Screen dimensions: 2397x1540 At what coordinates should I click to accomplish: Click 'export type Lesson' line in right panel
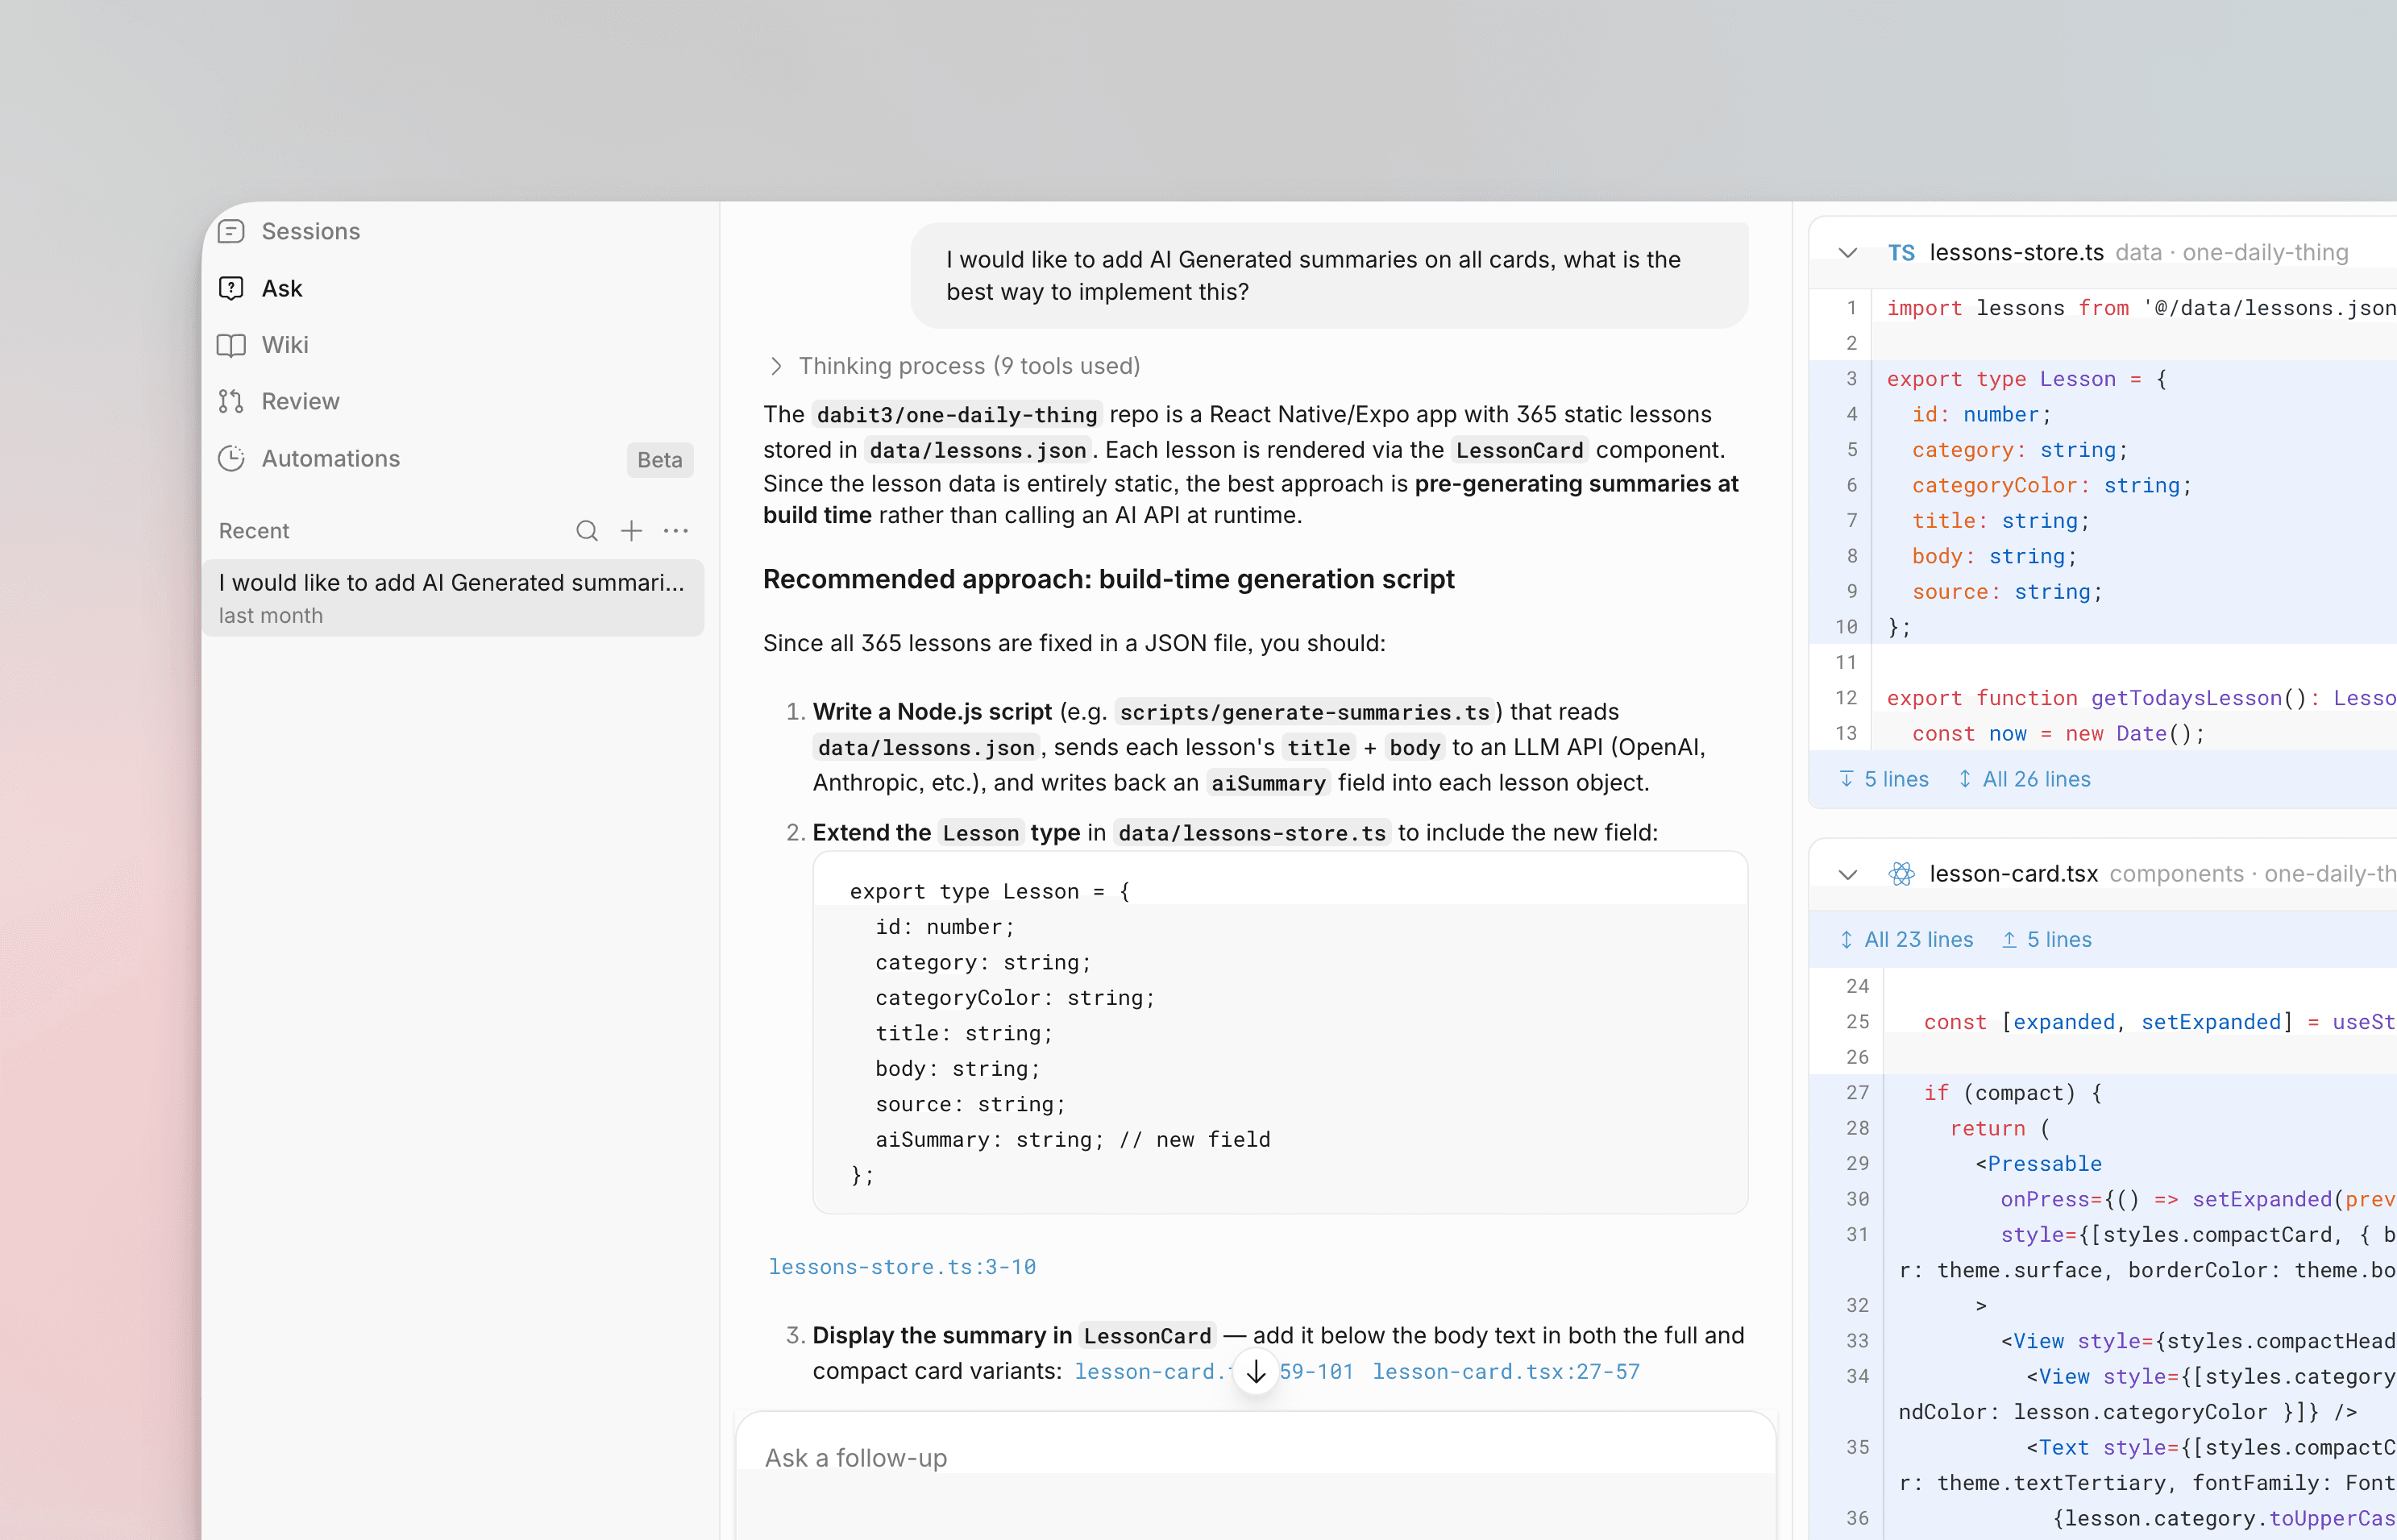coord(2026,379)
